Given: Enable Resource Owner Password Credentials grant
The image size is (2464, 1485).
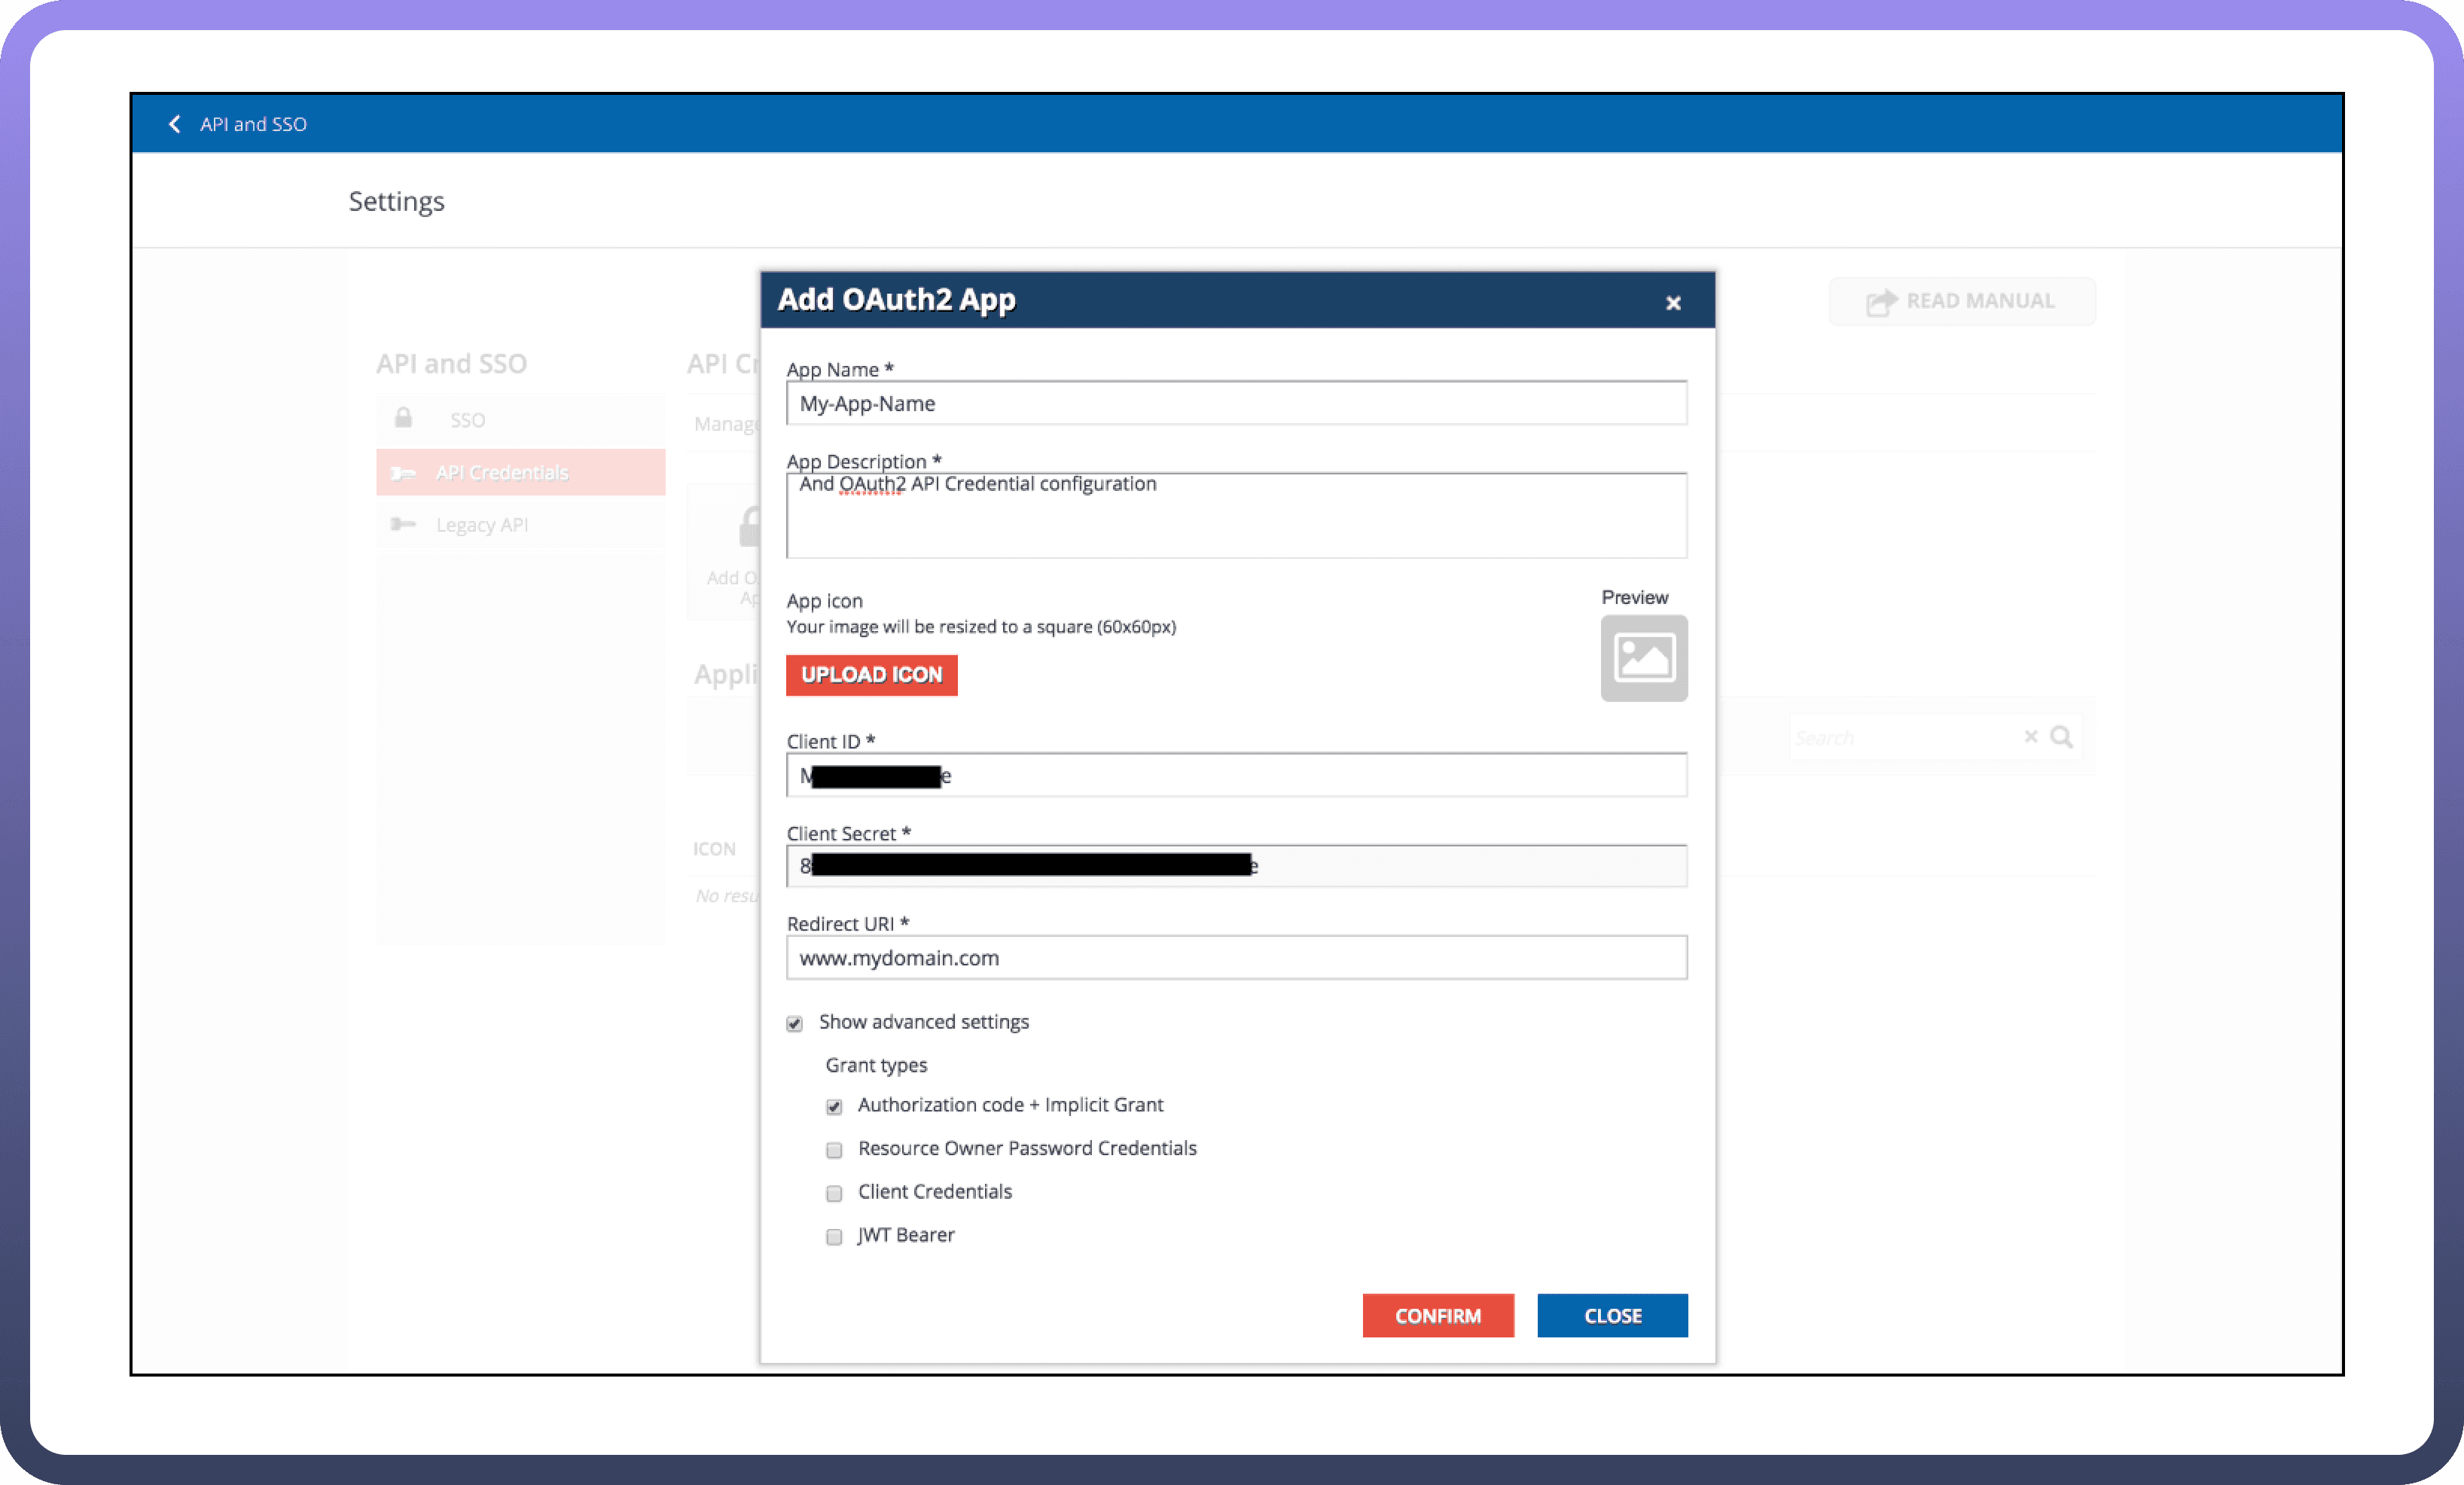Looking at the screenshot, I should tap(834, 1150).
